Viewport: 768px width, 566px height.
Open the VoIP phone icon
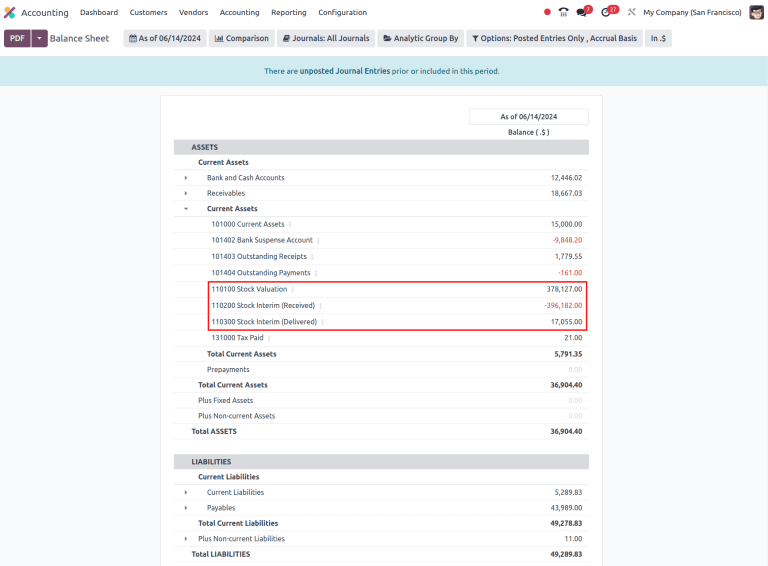(x=563, y=12)
